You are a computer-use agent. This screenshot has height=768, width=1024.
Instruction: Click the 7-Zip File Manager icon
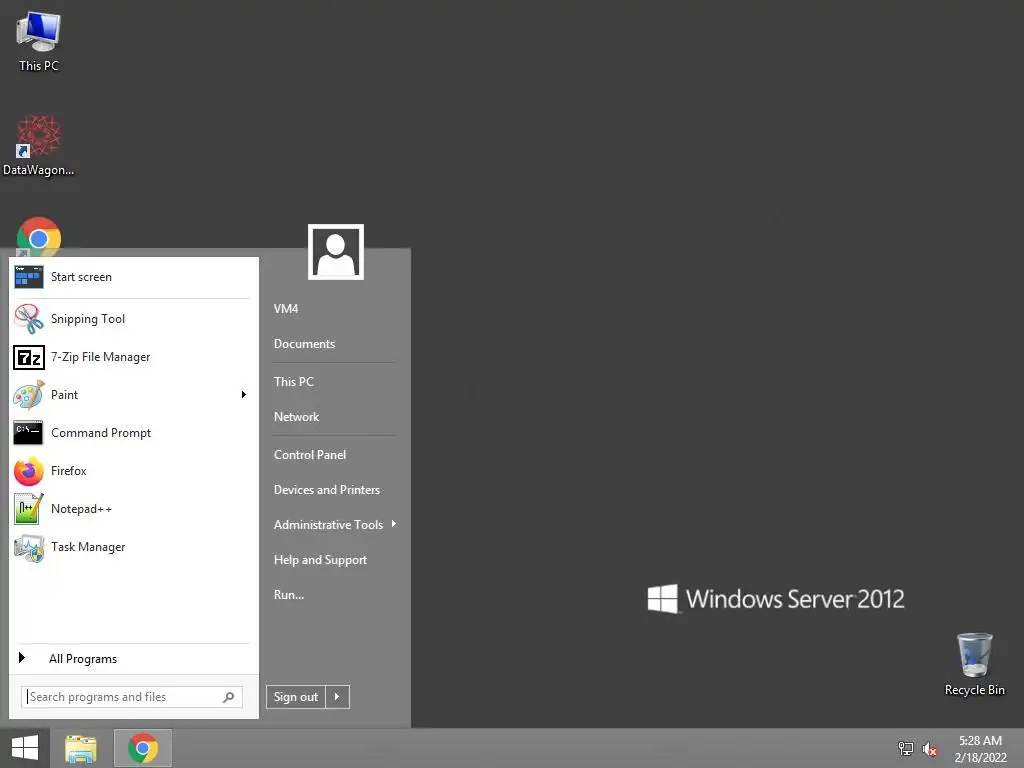[x=28, y=357]
